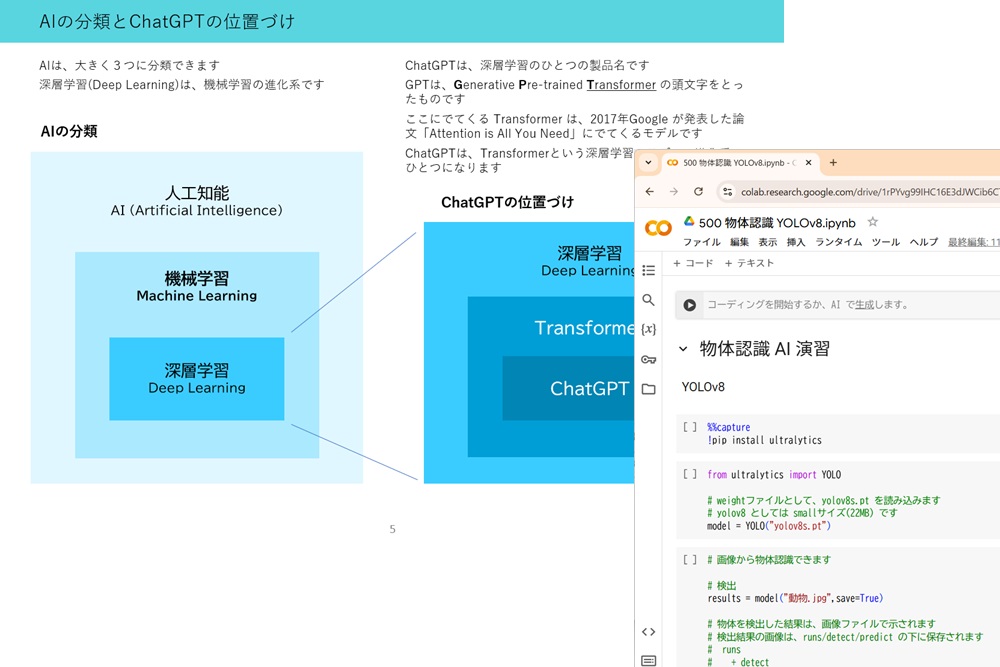Click the 生成 AI link in empty cell
1000x667 pixels.
tap(864, 305)
